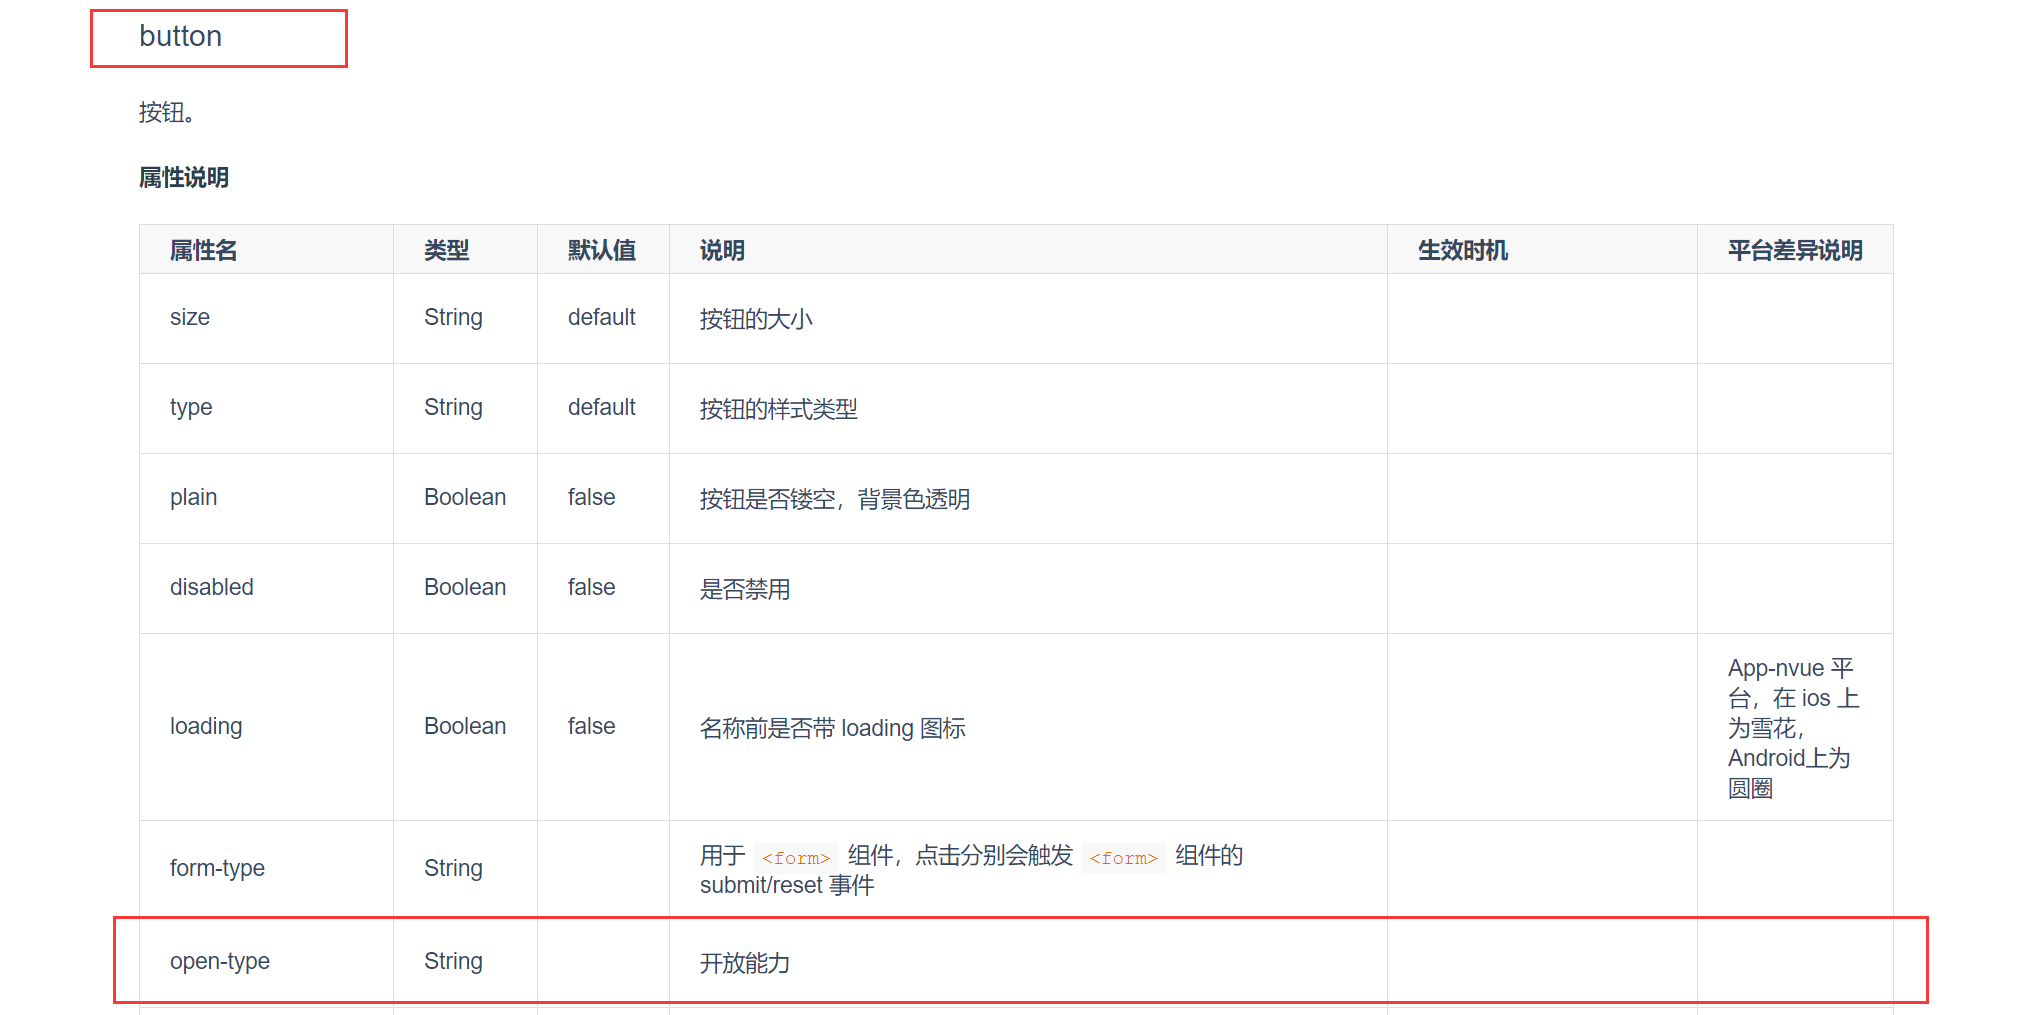The height and width of the screenshot is (1015, 2042).
Task: Click the '是否禁用' description
Action: pyautogui.click(x=745, y=589)
